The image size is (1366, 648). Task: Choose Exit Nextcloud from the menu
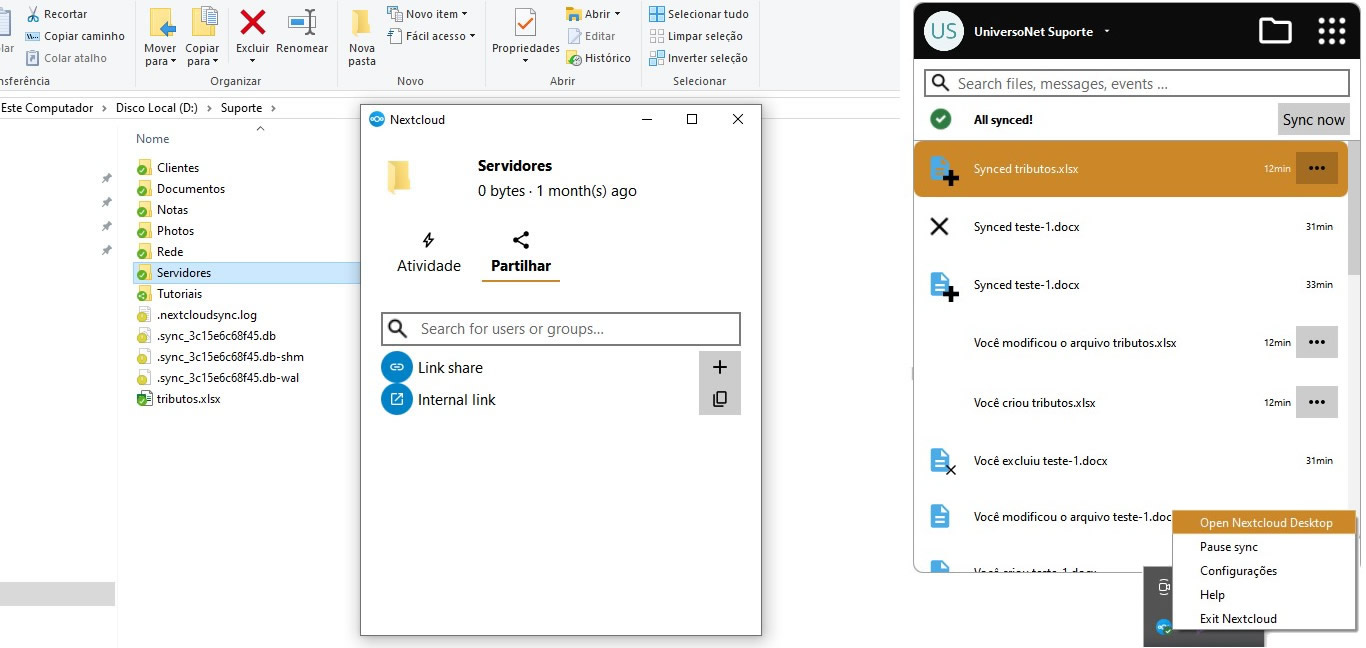(1238, 619)
